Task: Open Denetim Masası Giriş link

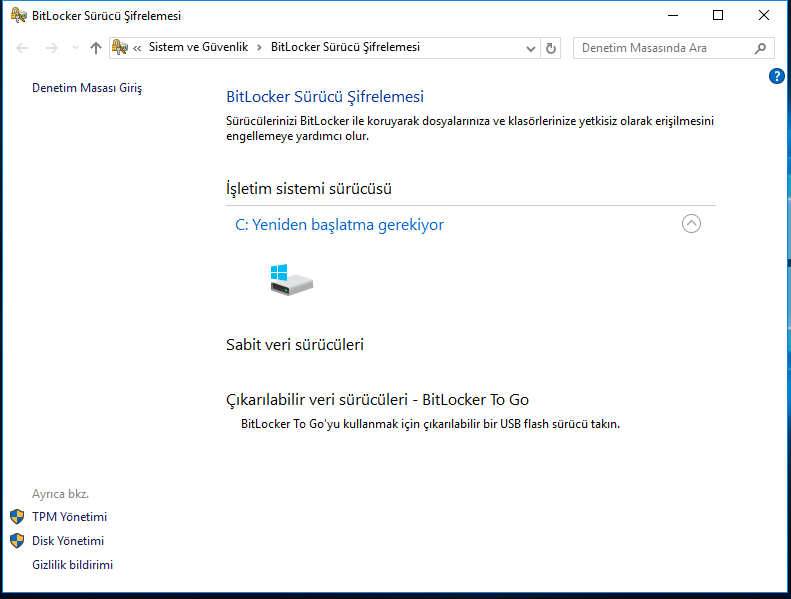Action: tap(87, 88)
